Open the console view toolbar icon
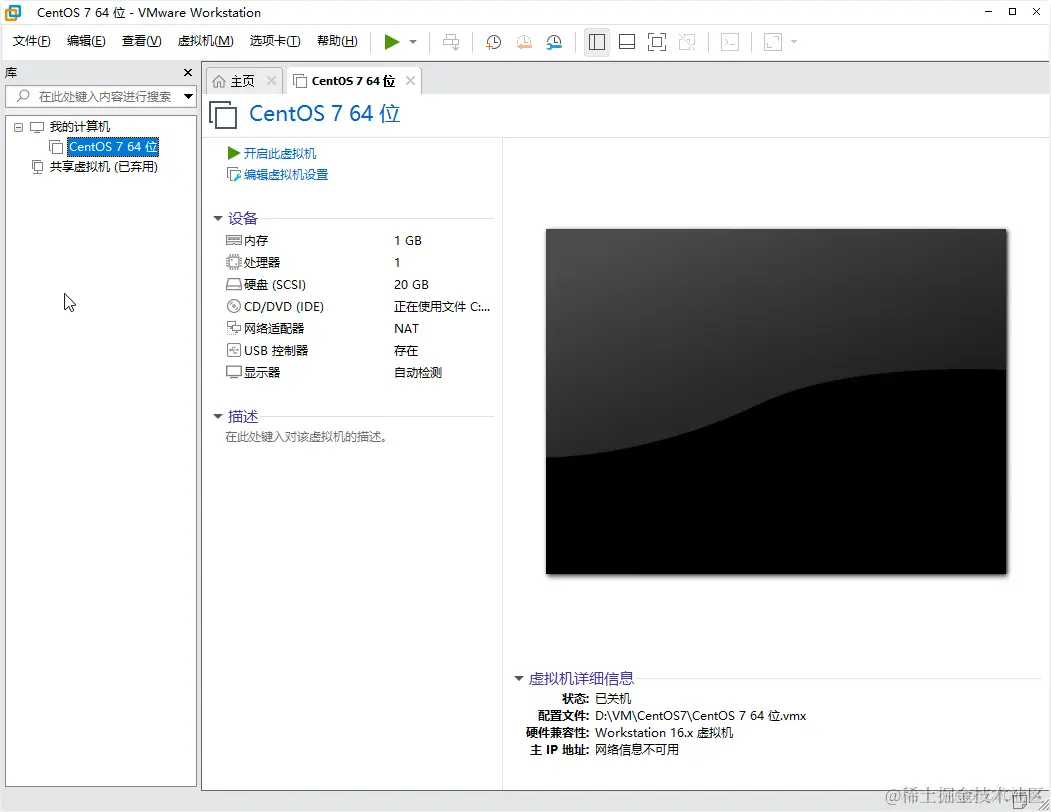The height and width of the screenshot is (812, 1051). point(730,42)
